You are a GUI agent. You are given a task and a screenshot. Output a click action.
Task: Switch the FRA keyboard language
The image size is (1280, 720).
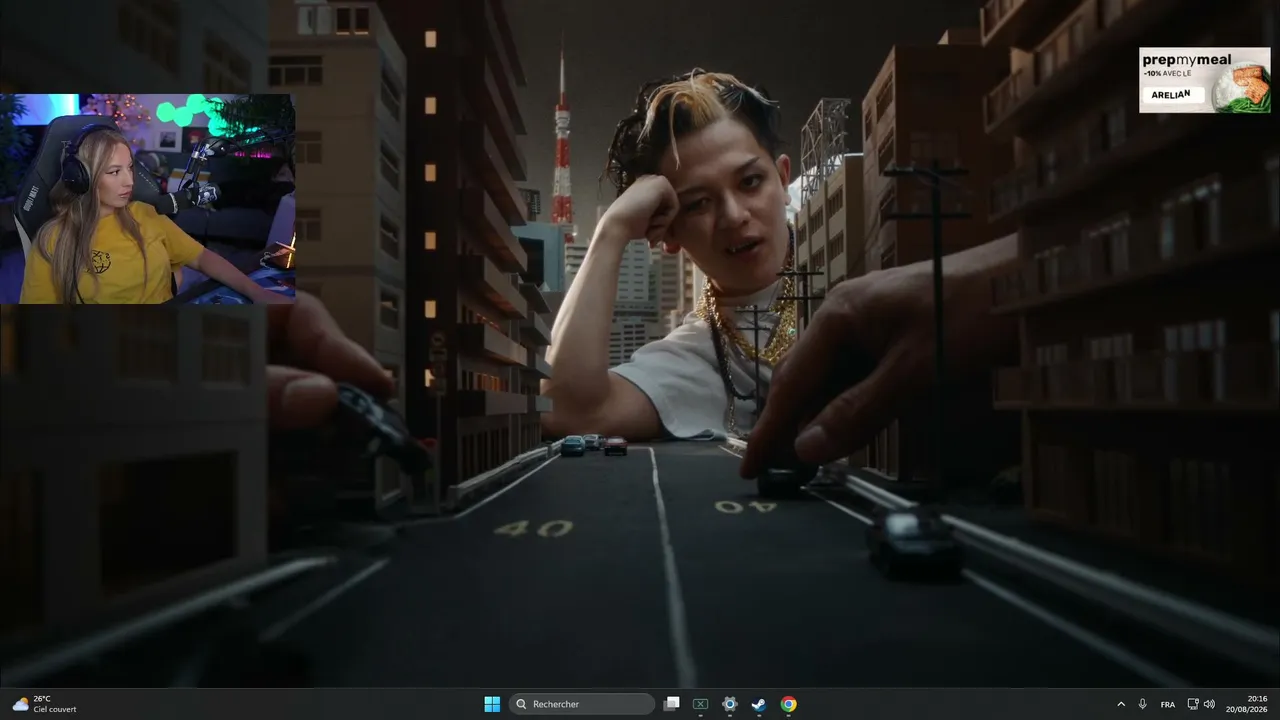pyautogui.click(x=1168, y=704)
